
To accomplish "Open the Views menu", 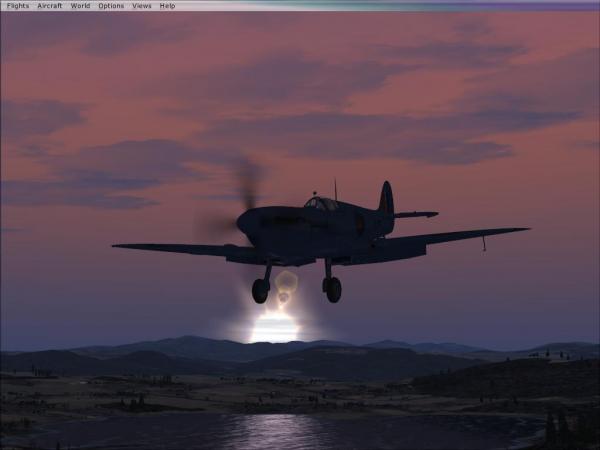I will 142,6.
